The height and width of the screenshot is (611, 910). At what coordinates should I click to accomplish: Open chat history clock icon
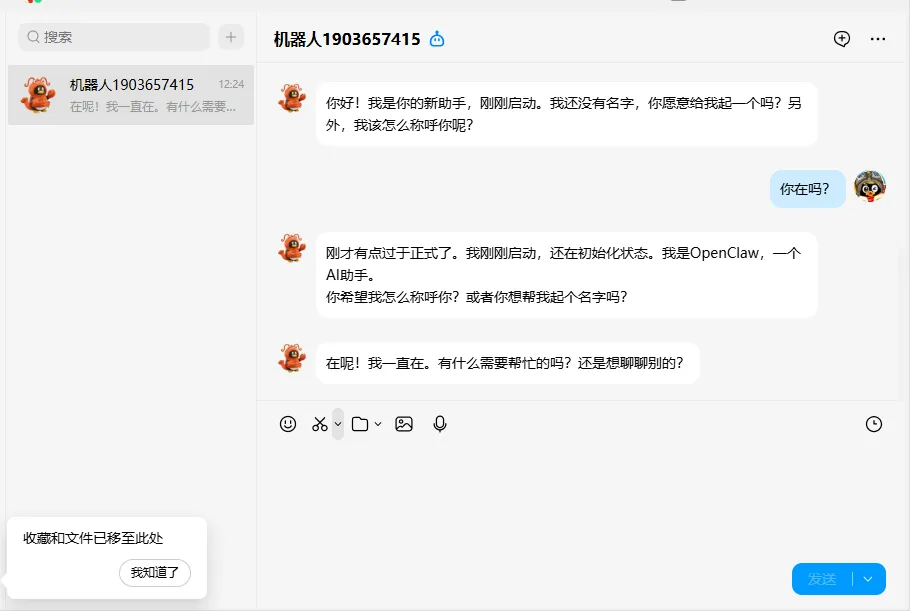click(874, 424)
